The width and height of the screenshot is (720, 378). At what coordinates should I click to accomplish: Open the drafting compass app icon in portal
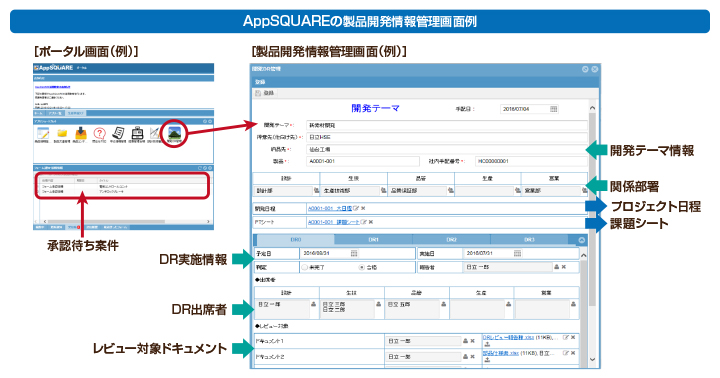[155, 133]
